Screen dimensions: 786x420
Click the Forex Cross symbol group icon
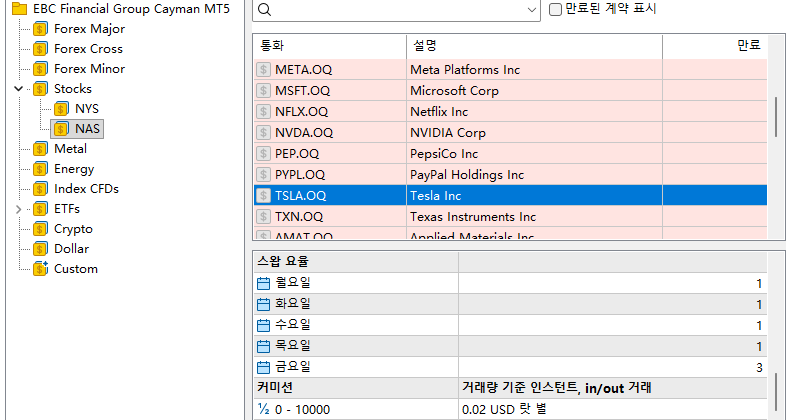41,49
